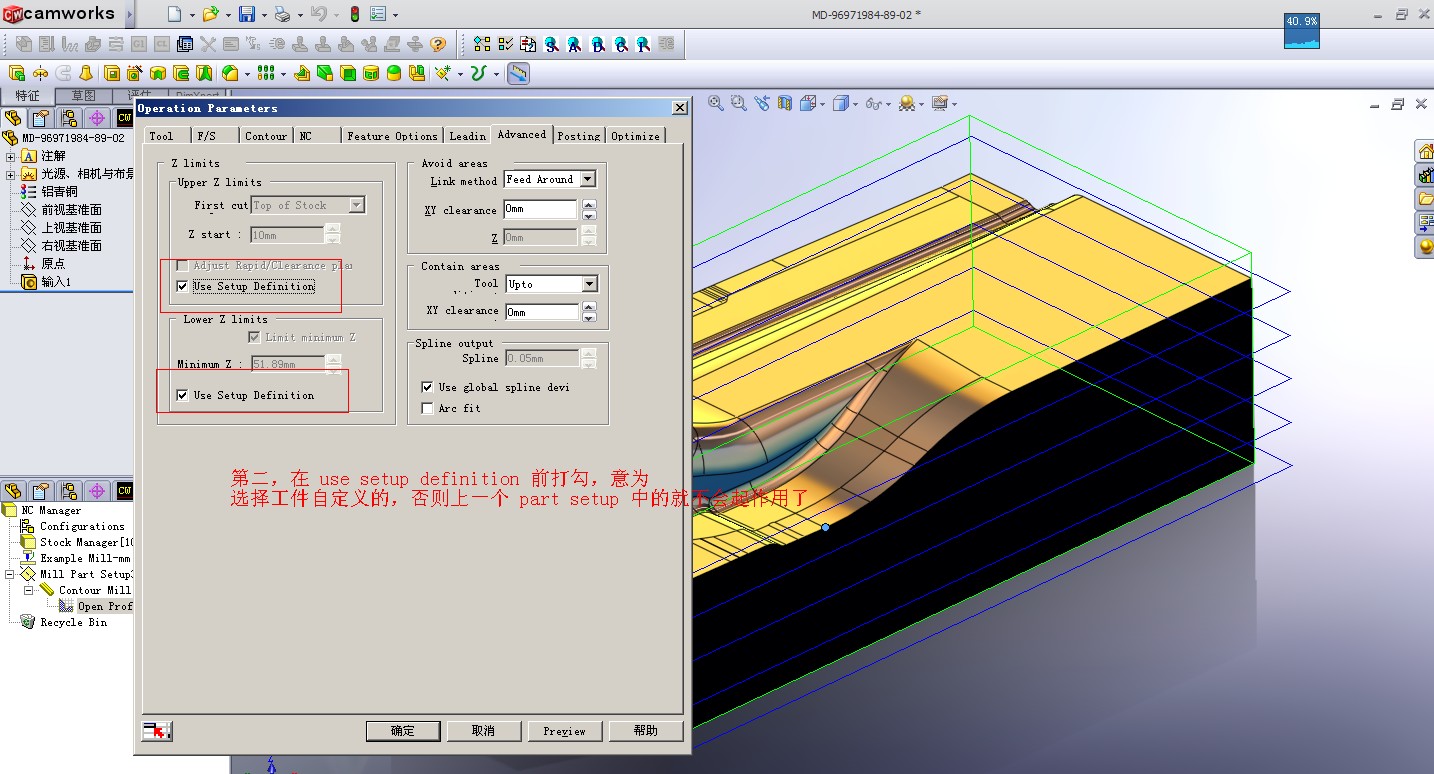The image size is (1434, 774).
Task: Click the Open file folder icon
Action: pyautogui.click(x=209, y=14)
